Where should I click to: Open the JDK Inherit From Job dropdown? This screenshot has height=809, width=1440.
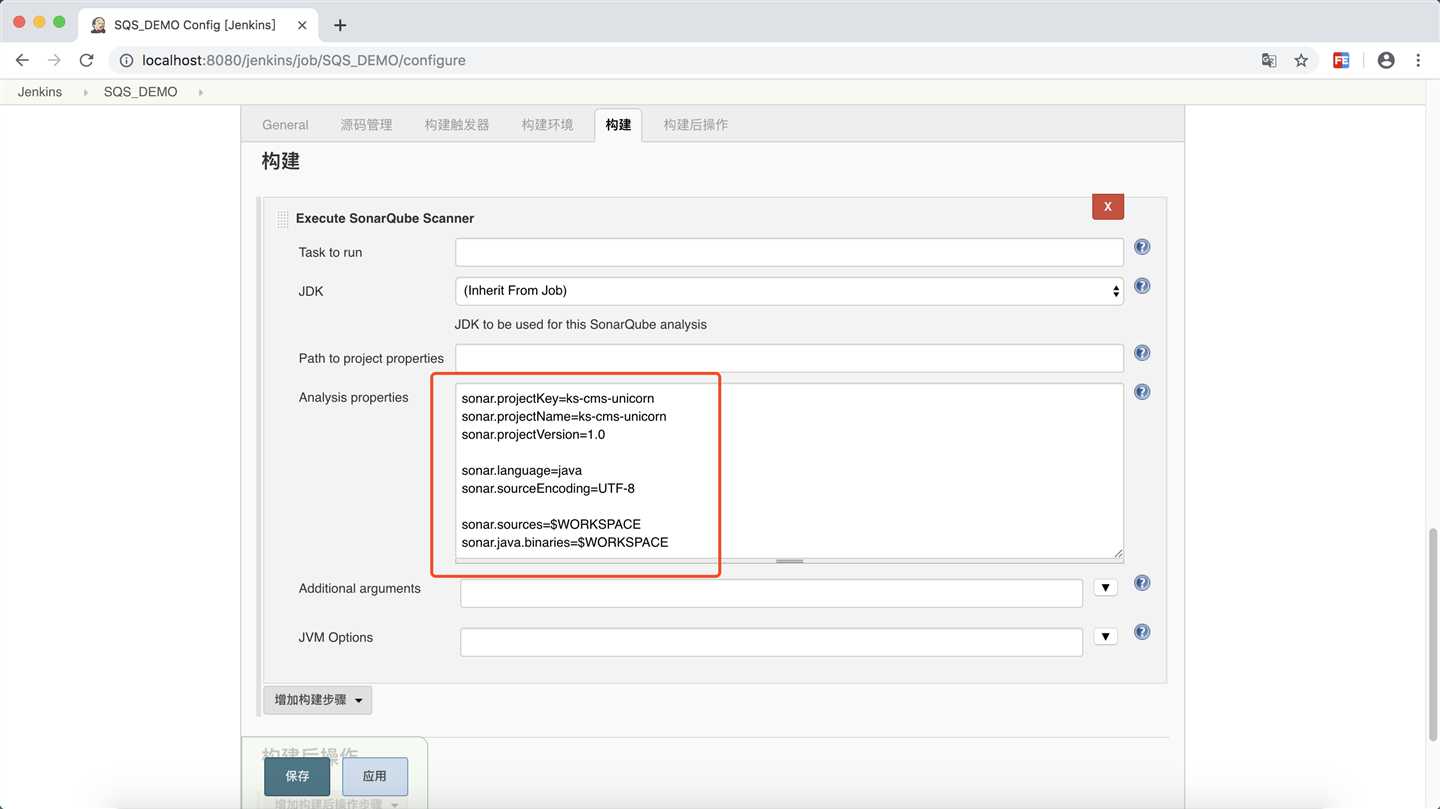789,291
